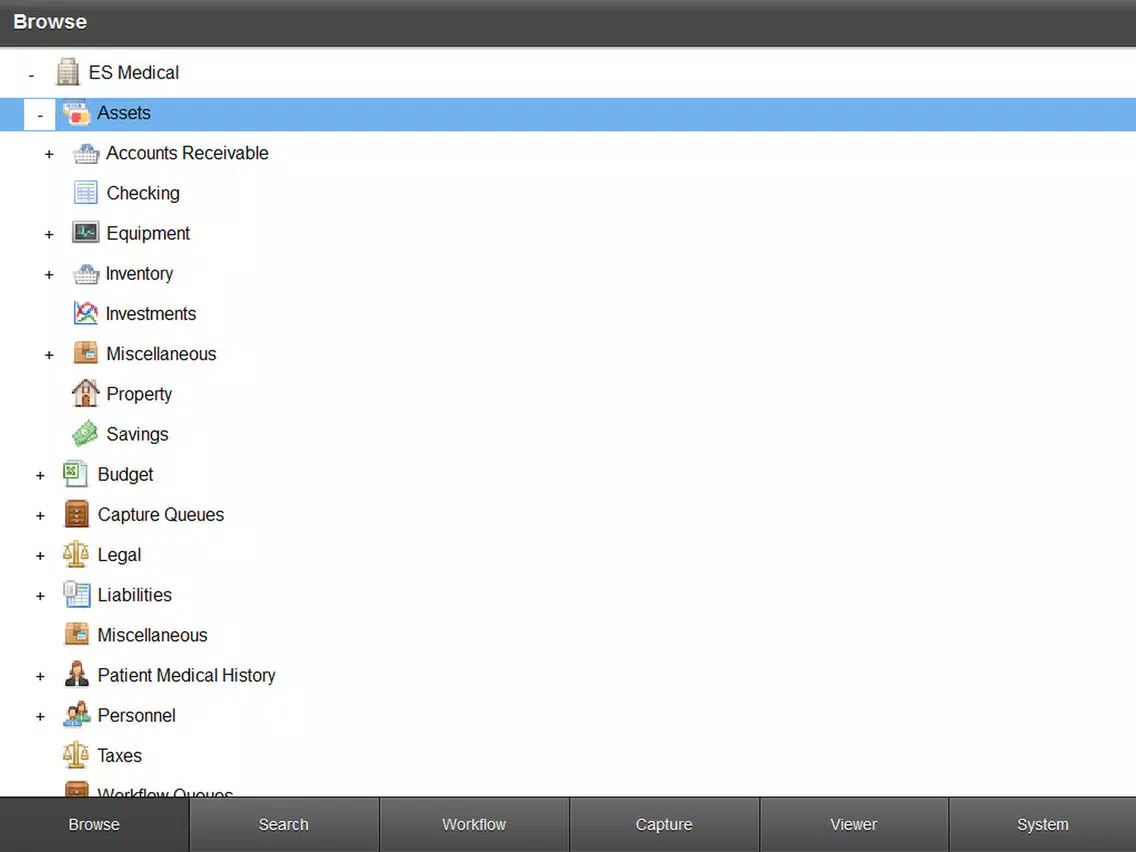1136x852 pixels.
Task: Click the box icon of root-level Miscellaneous
Action: tap(76, 635)
